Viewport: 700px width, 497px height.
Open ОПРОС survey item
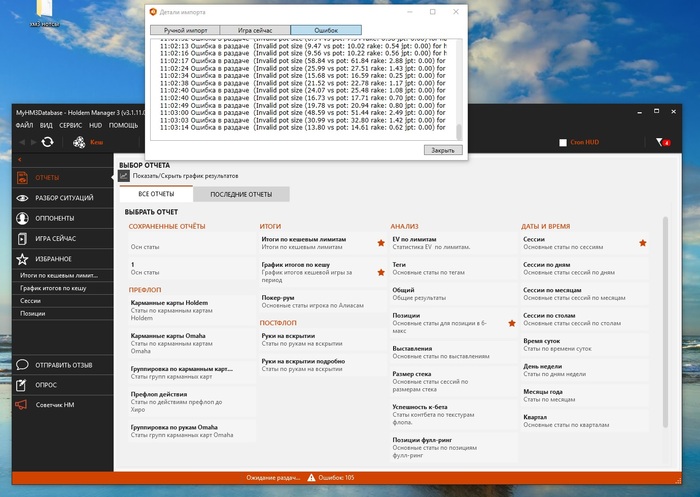[x=62, y=385]
